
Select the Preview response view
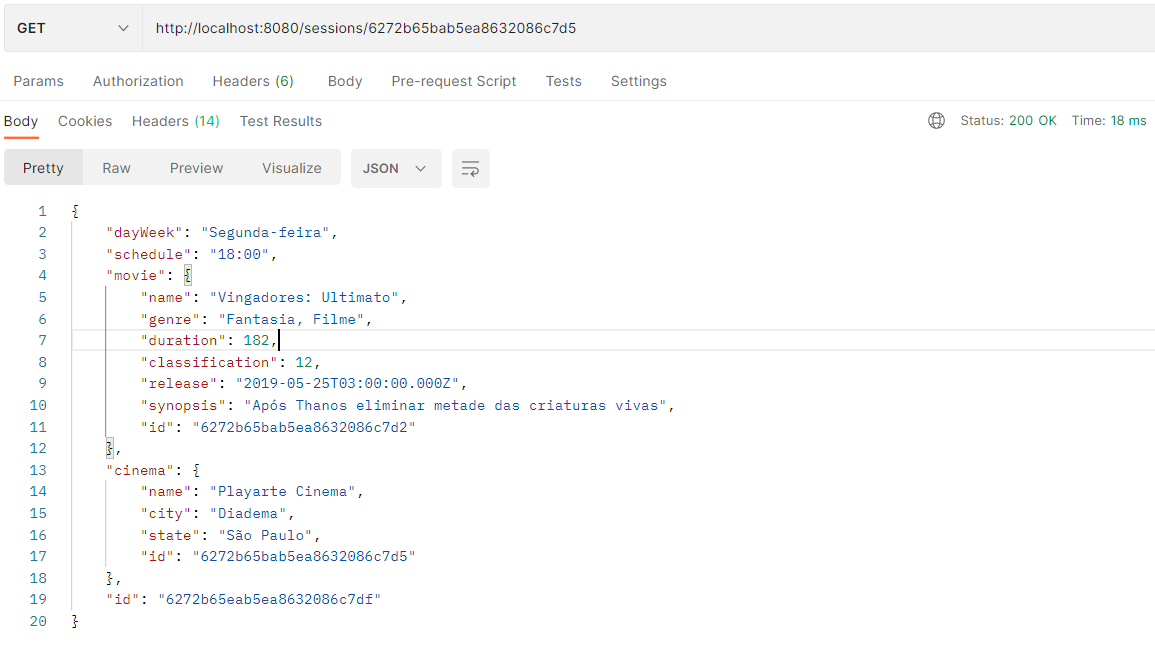point(196,168)
